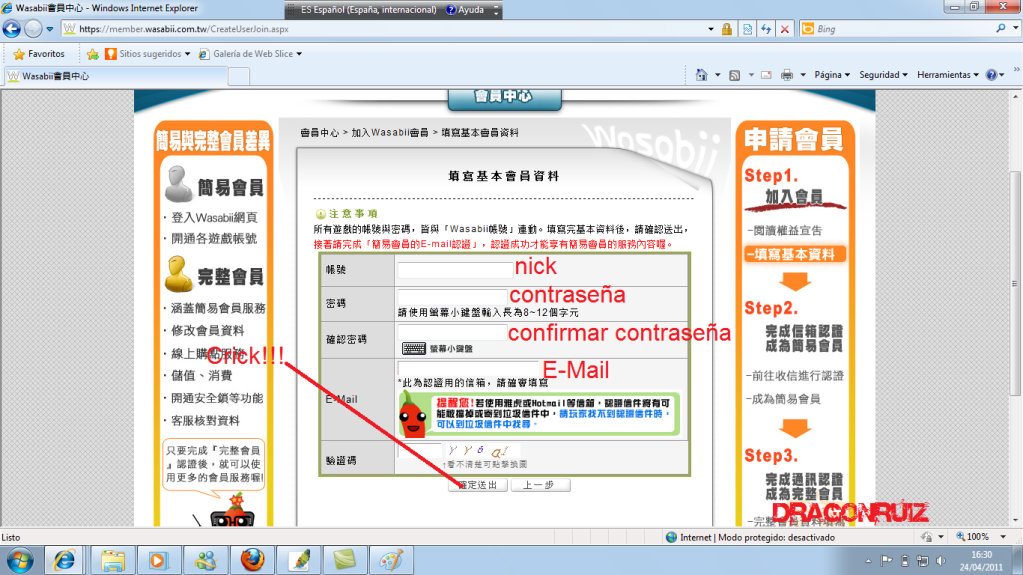The image size is (1023, 575).
Task: Click the Action Center flag tray icon
Action: coord(886,561)
